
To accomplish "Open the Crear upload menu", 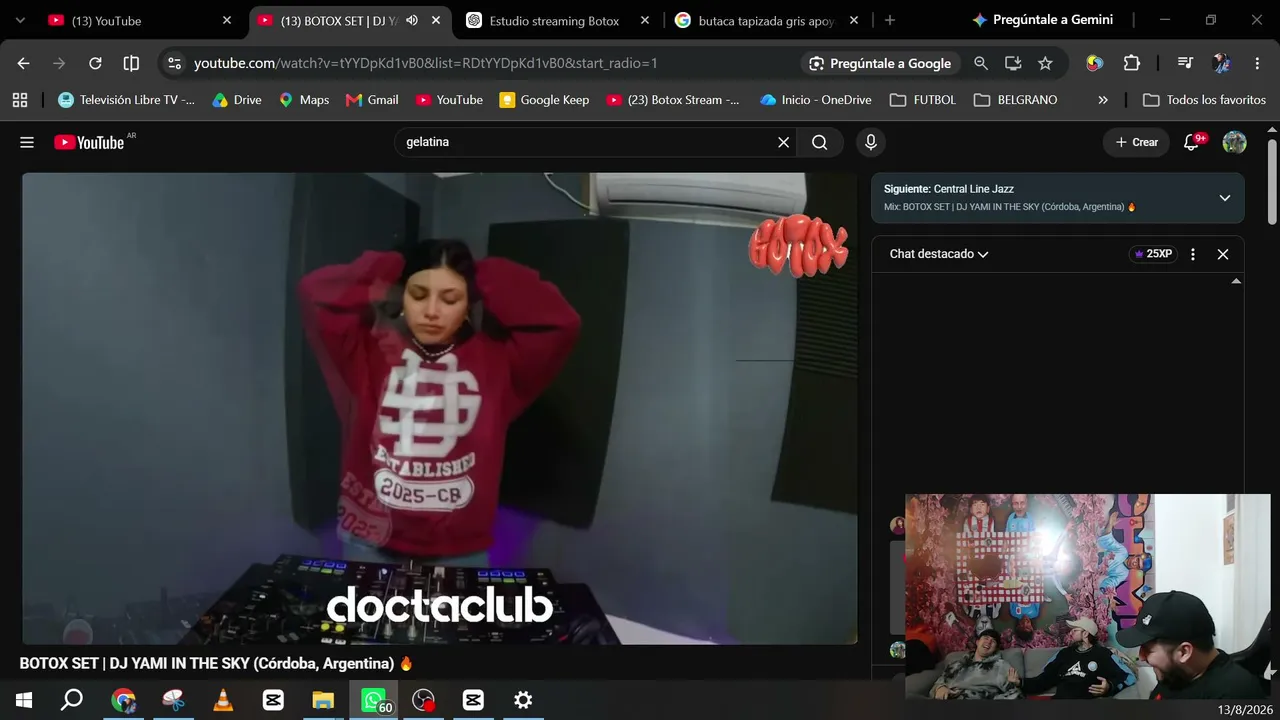I will click(x=1136, y=142).
